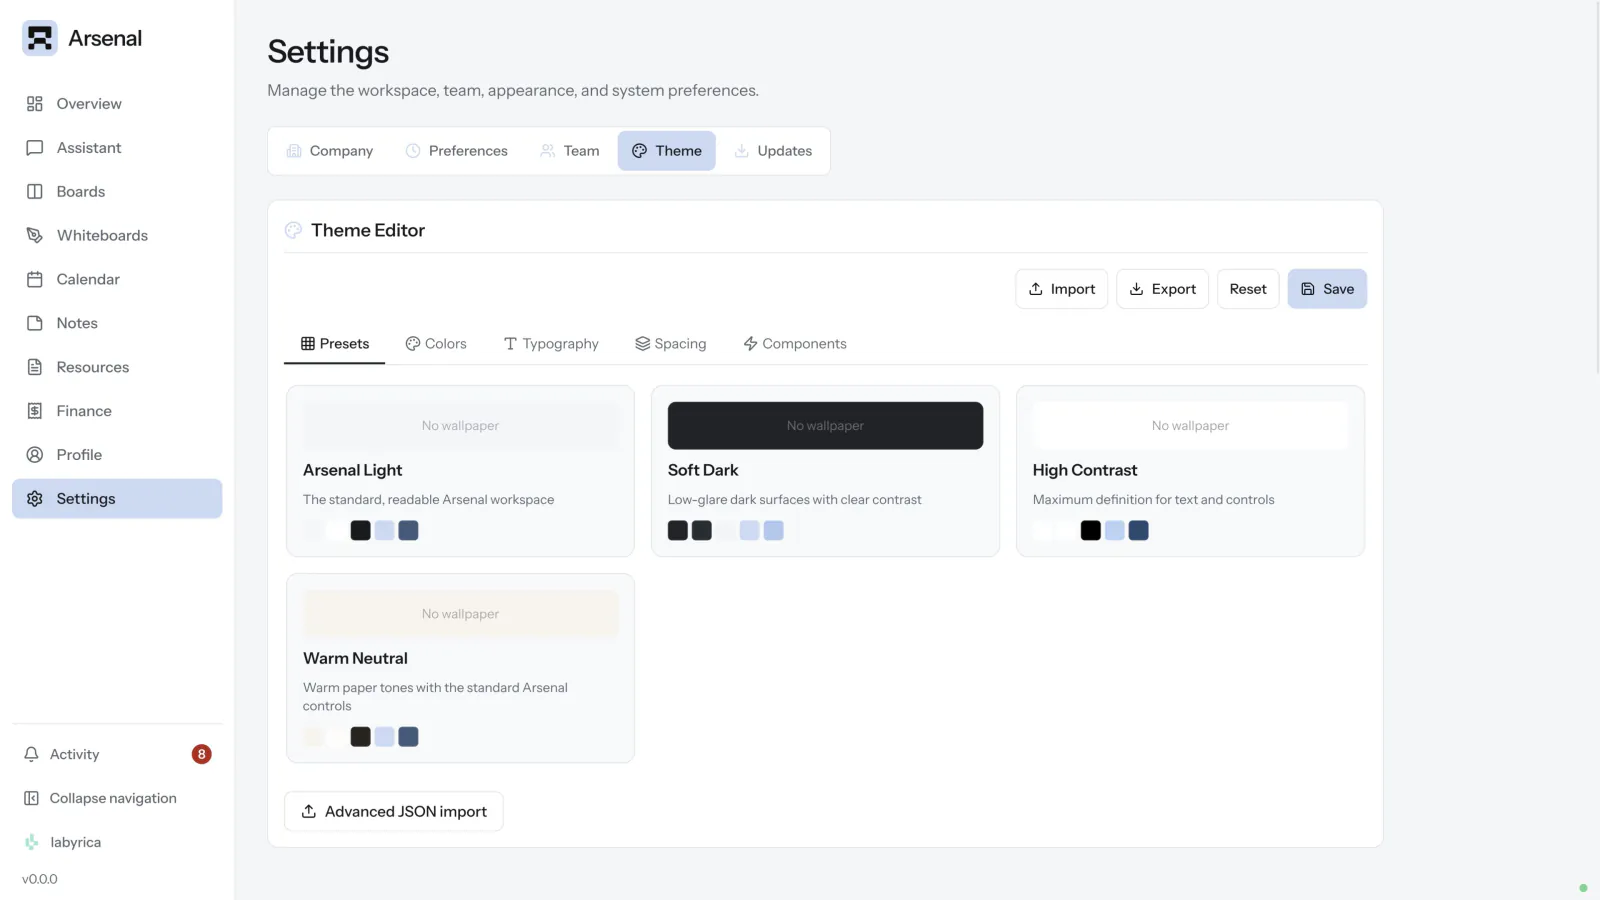Open Overview from the sidebar
Screen dimensions: 1600x900
117,104
